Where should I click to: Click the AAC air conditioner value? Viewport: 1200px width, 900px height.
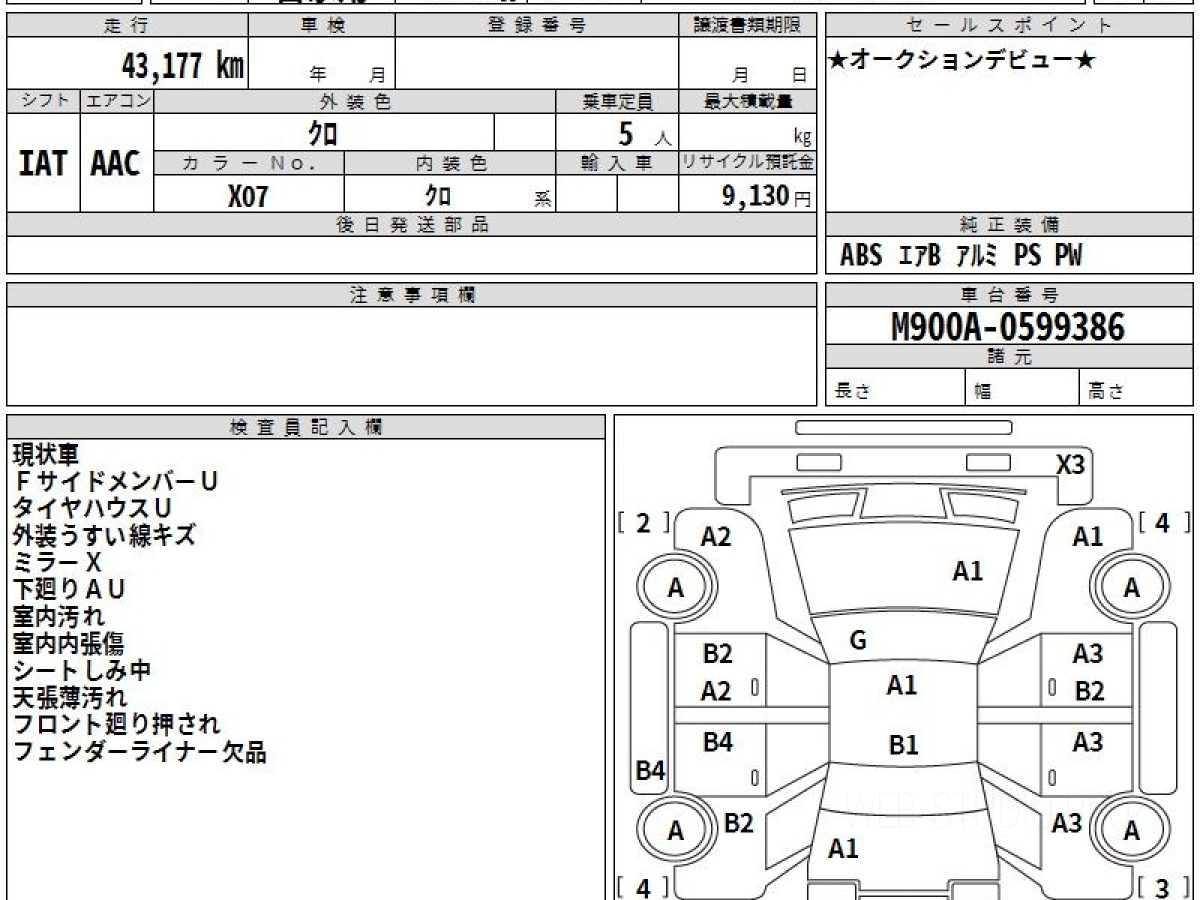(x=116, y=163)
